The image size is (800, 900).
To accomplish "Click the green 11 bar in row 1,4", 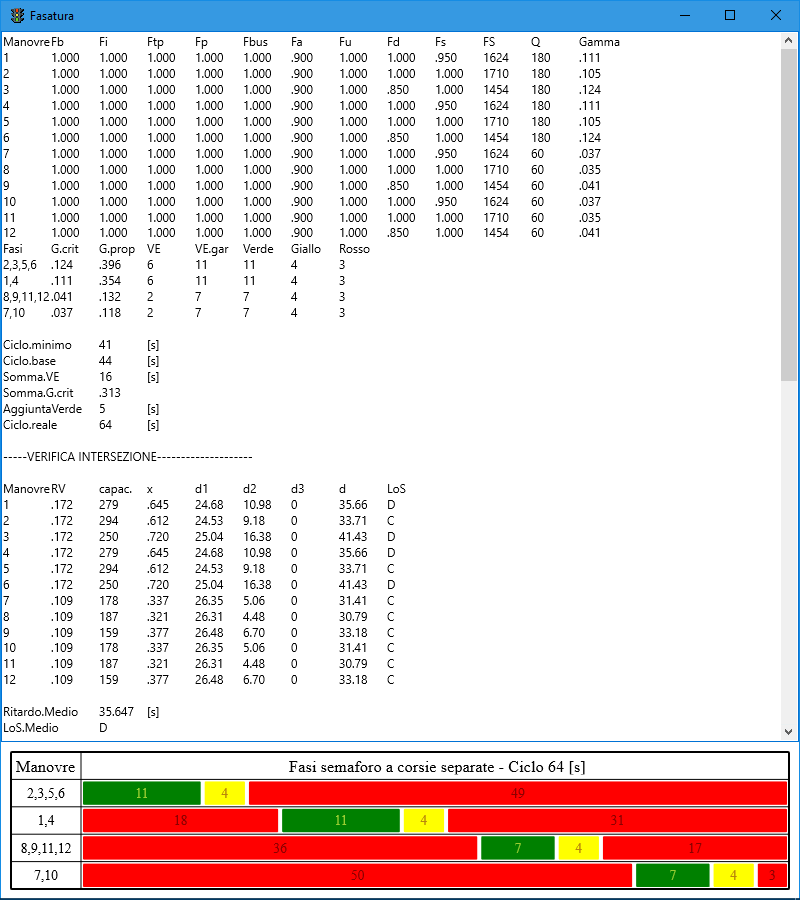I will pos(341,820).
